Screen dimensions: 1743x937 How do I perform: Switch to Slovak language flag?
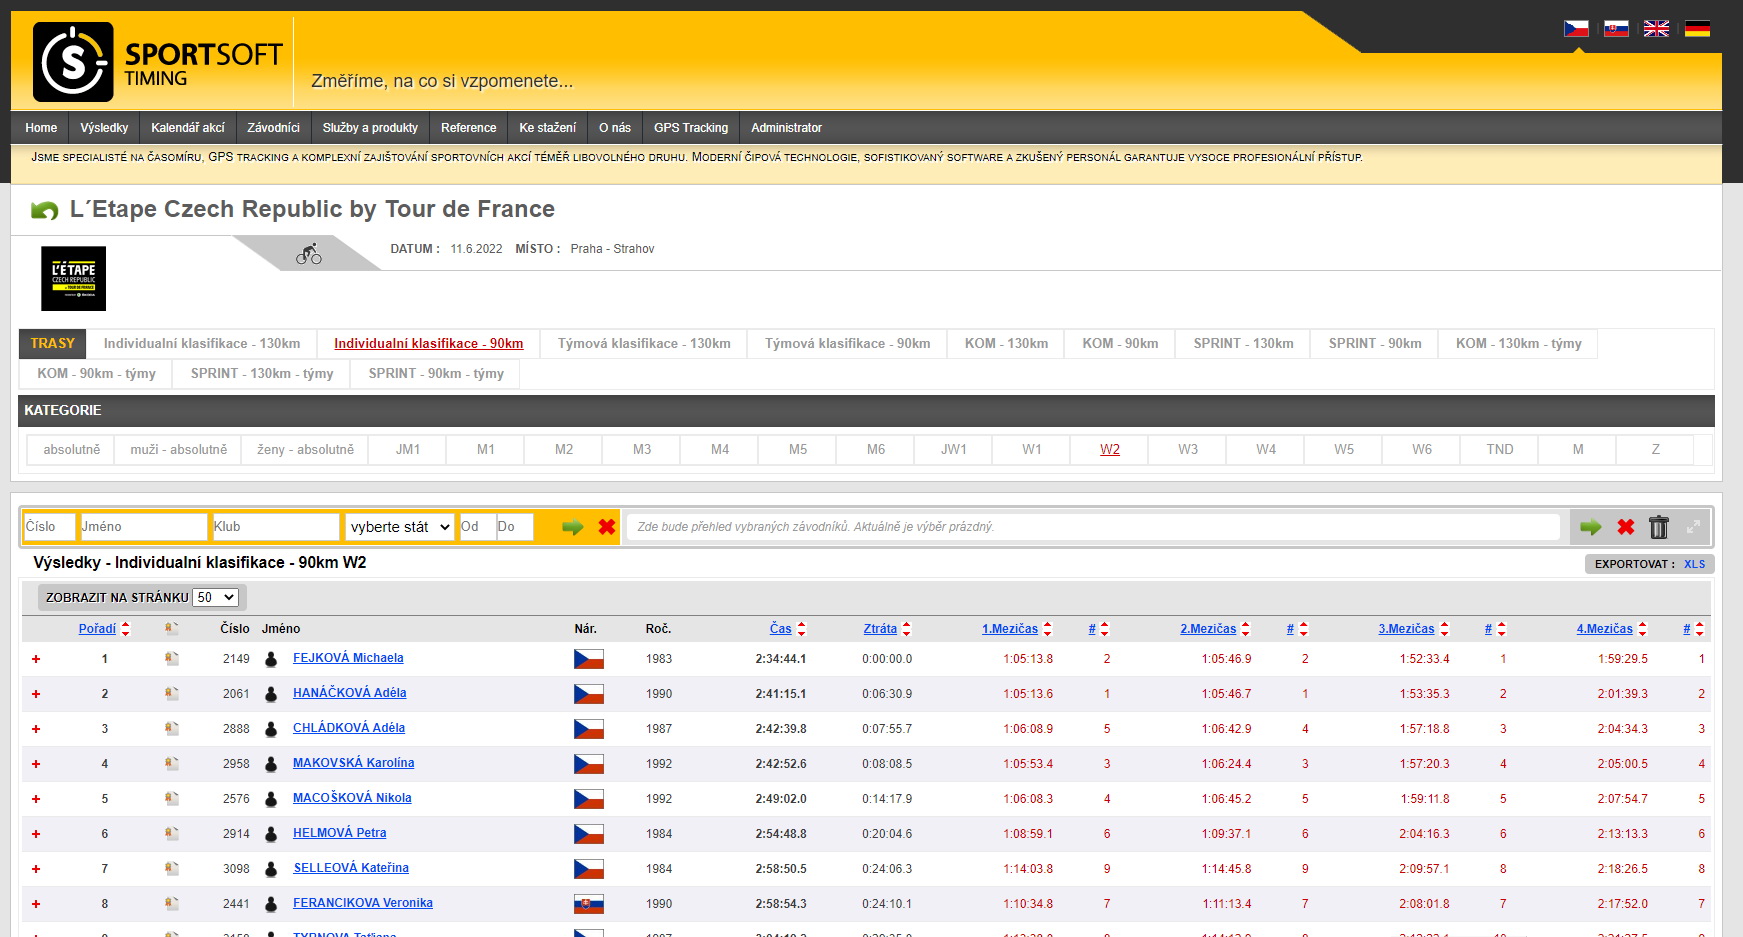point(1616,29)
